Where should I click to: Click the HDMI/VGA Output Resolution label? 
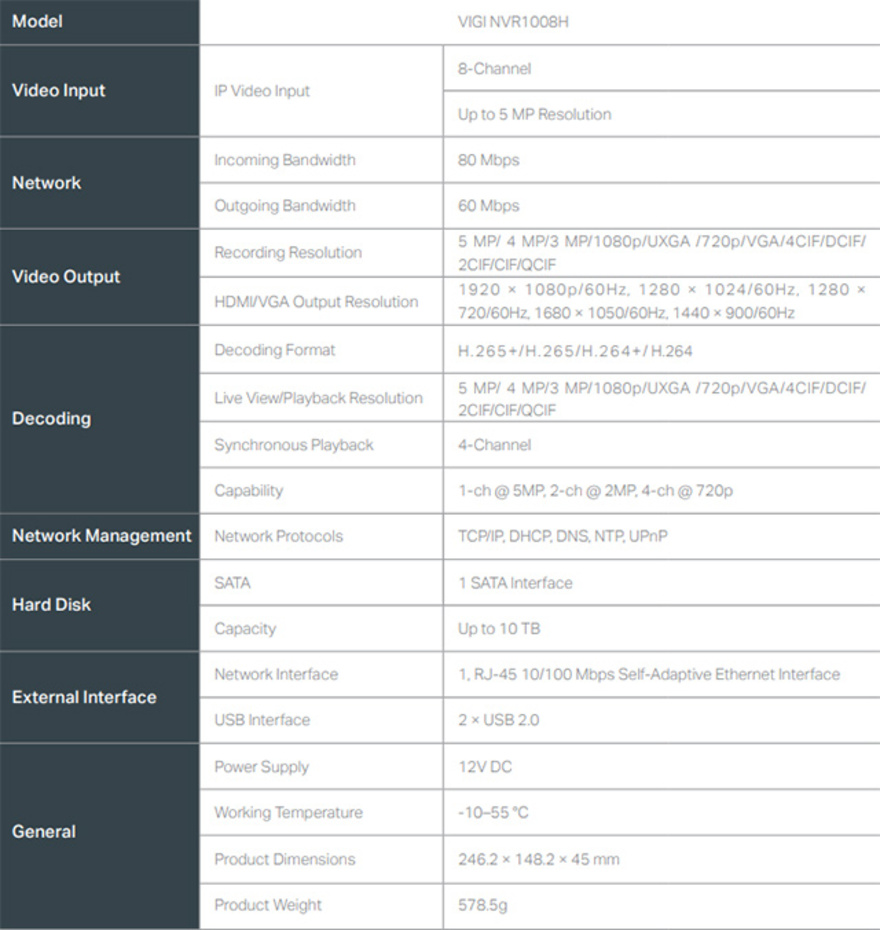316,302
